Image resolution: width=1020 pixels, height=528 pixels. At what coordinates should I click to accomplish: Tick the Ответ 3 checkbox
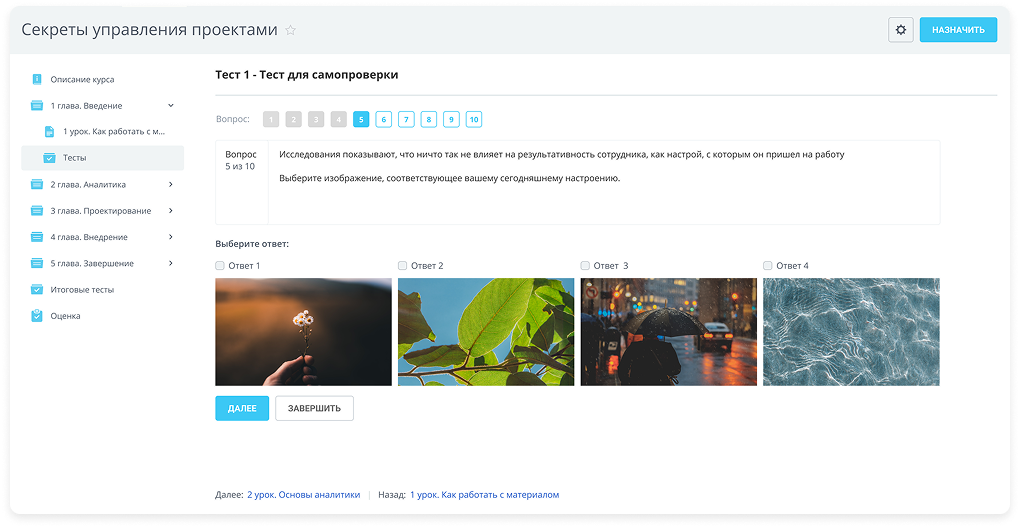585,265
